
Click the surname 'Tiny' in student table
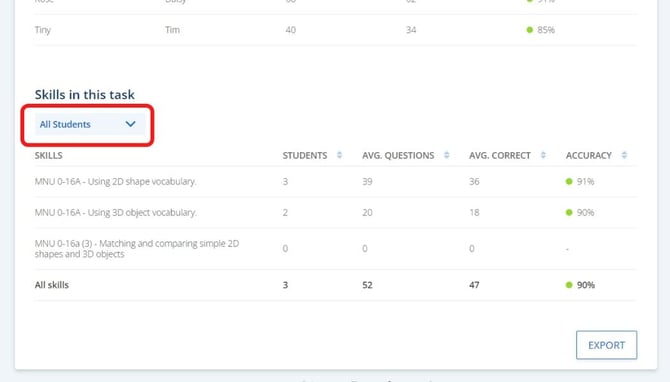point(43,30)
